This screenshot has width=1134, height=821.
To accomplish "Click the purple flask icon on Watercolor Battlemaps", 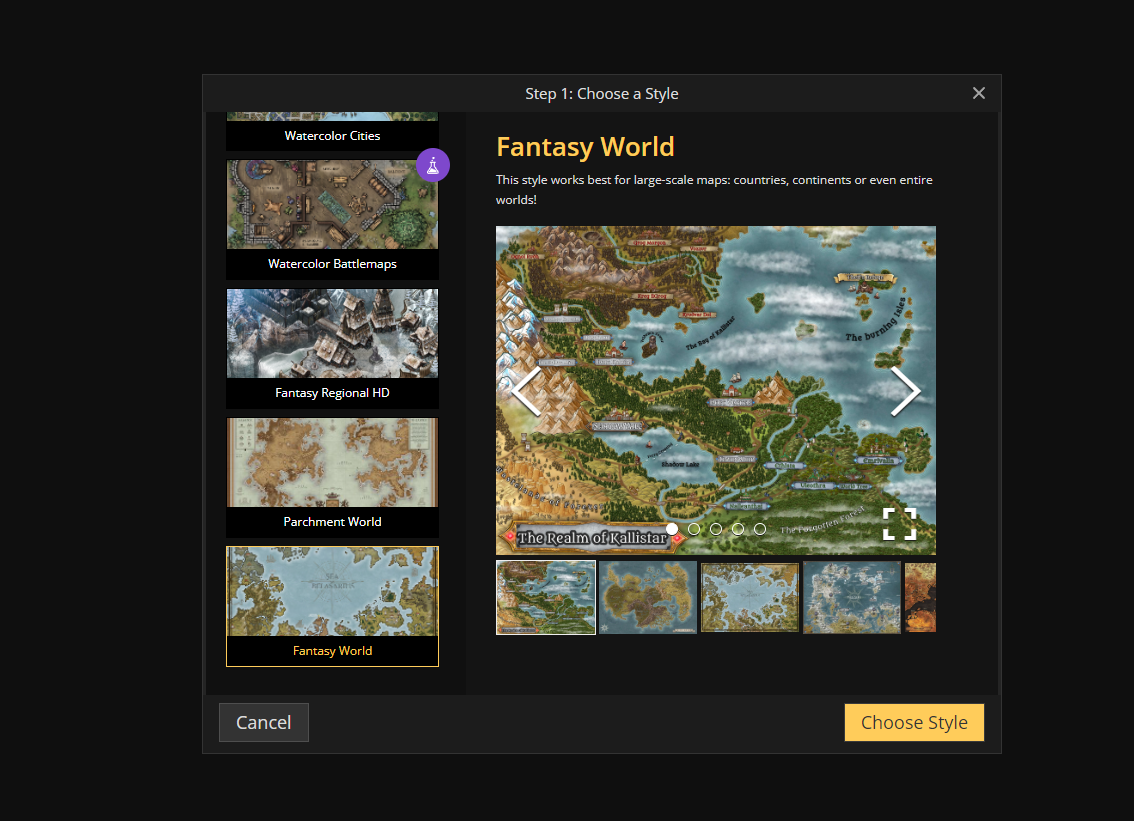I will click(433, 164).
